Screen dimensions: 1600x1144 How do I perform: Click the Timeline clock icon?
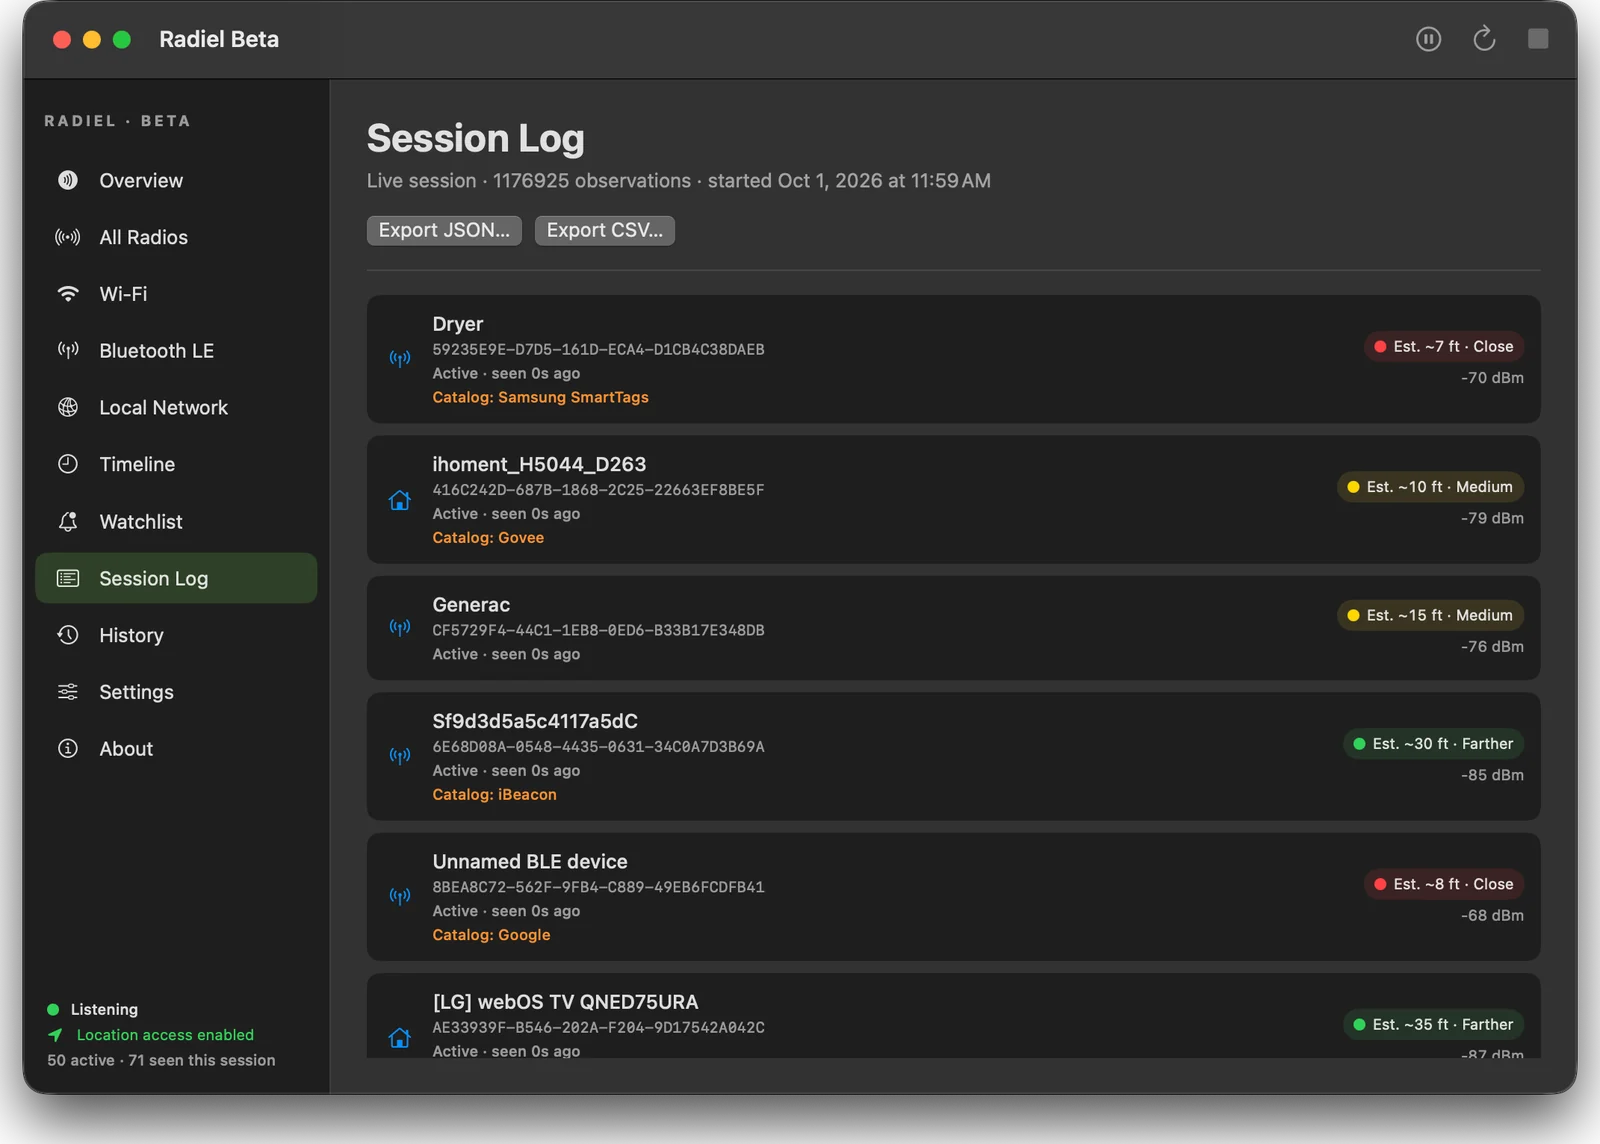tap(68, 464)
